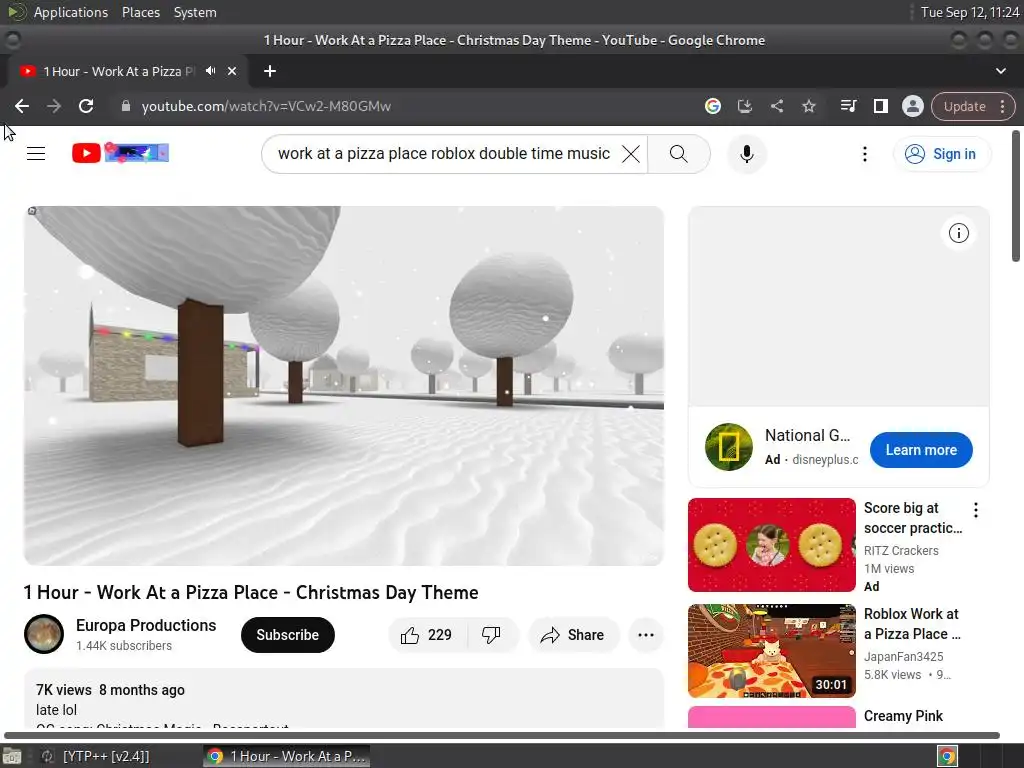Click the install app icon in address bar
This screenshot has width=1024, height=768.
(744, 106)
